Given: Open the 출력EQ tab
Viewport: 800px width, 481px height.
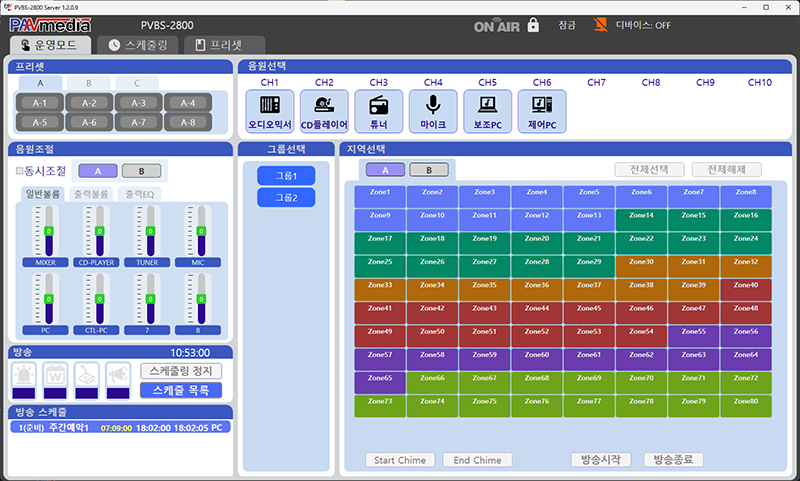Looking at the screenshot, I should tap(139, 194).
